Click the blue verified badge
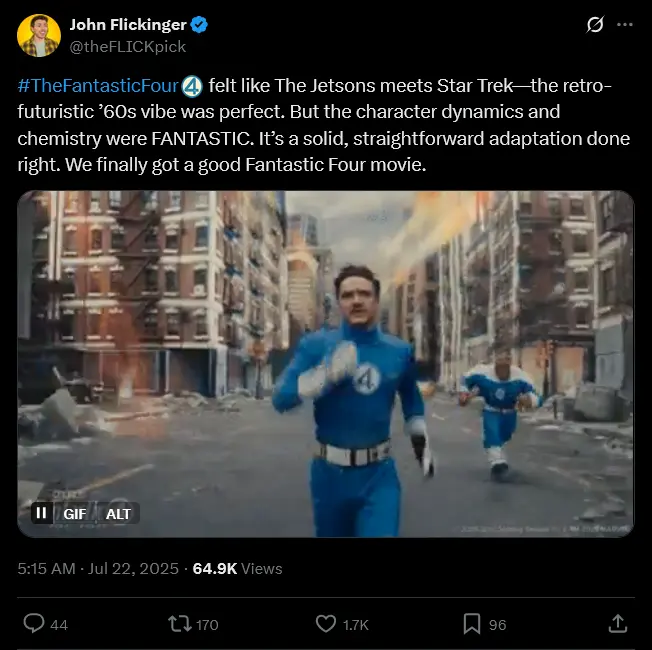 pyautogui.click(x=200, y=25)
